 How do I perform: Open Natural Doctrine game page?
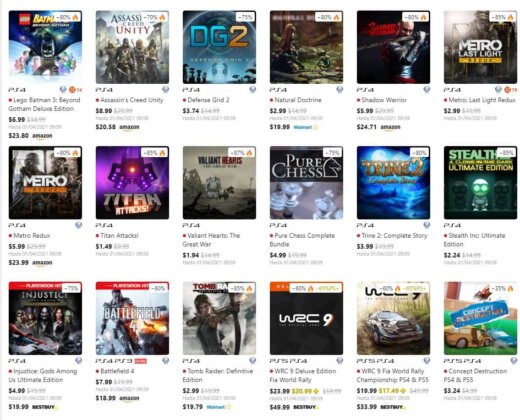click(298, 100)
